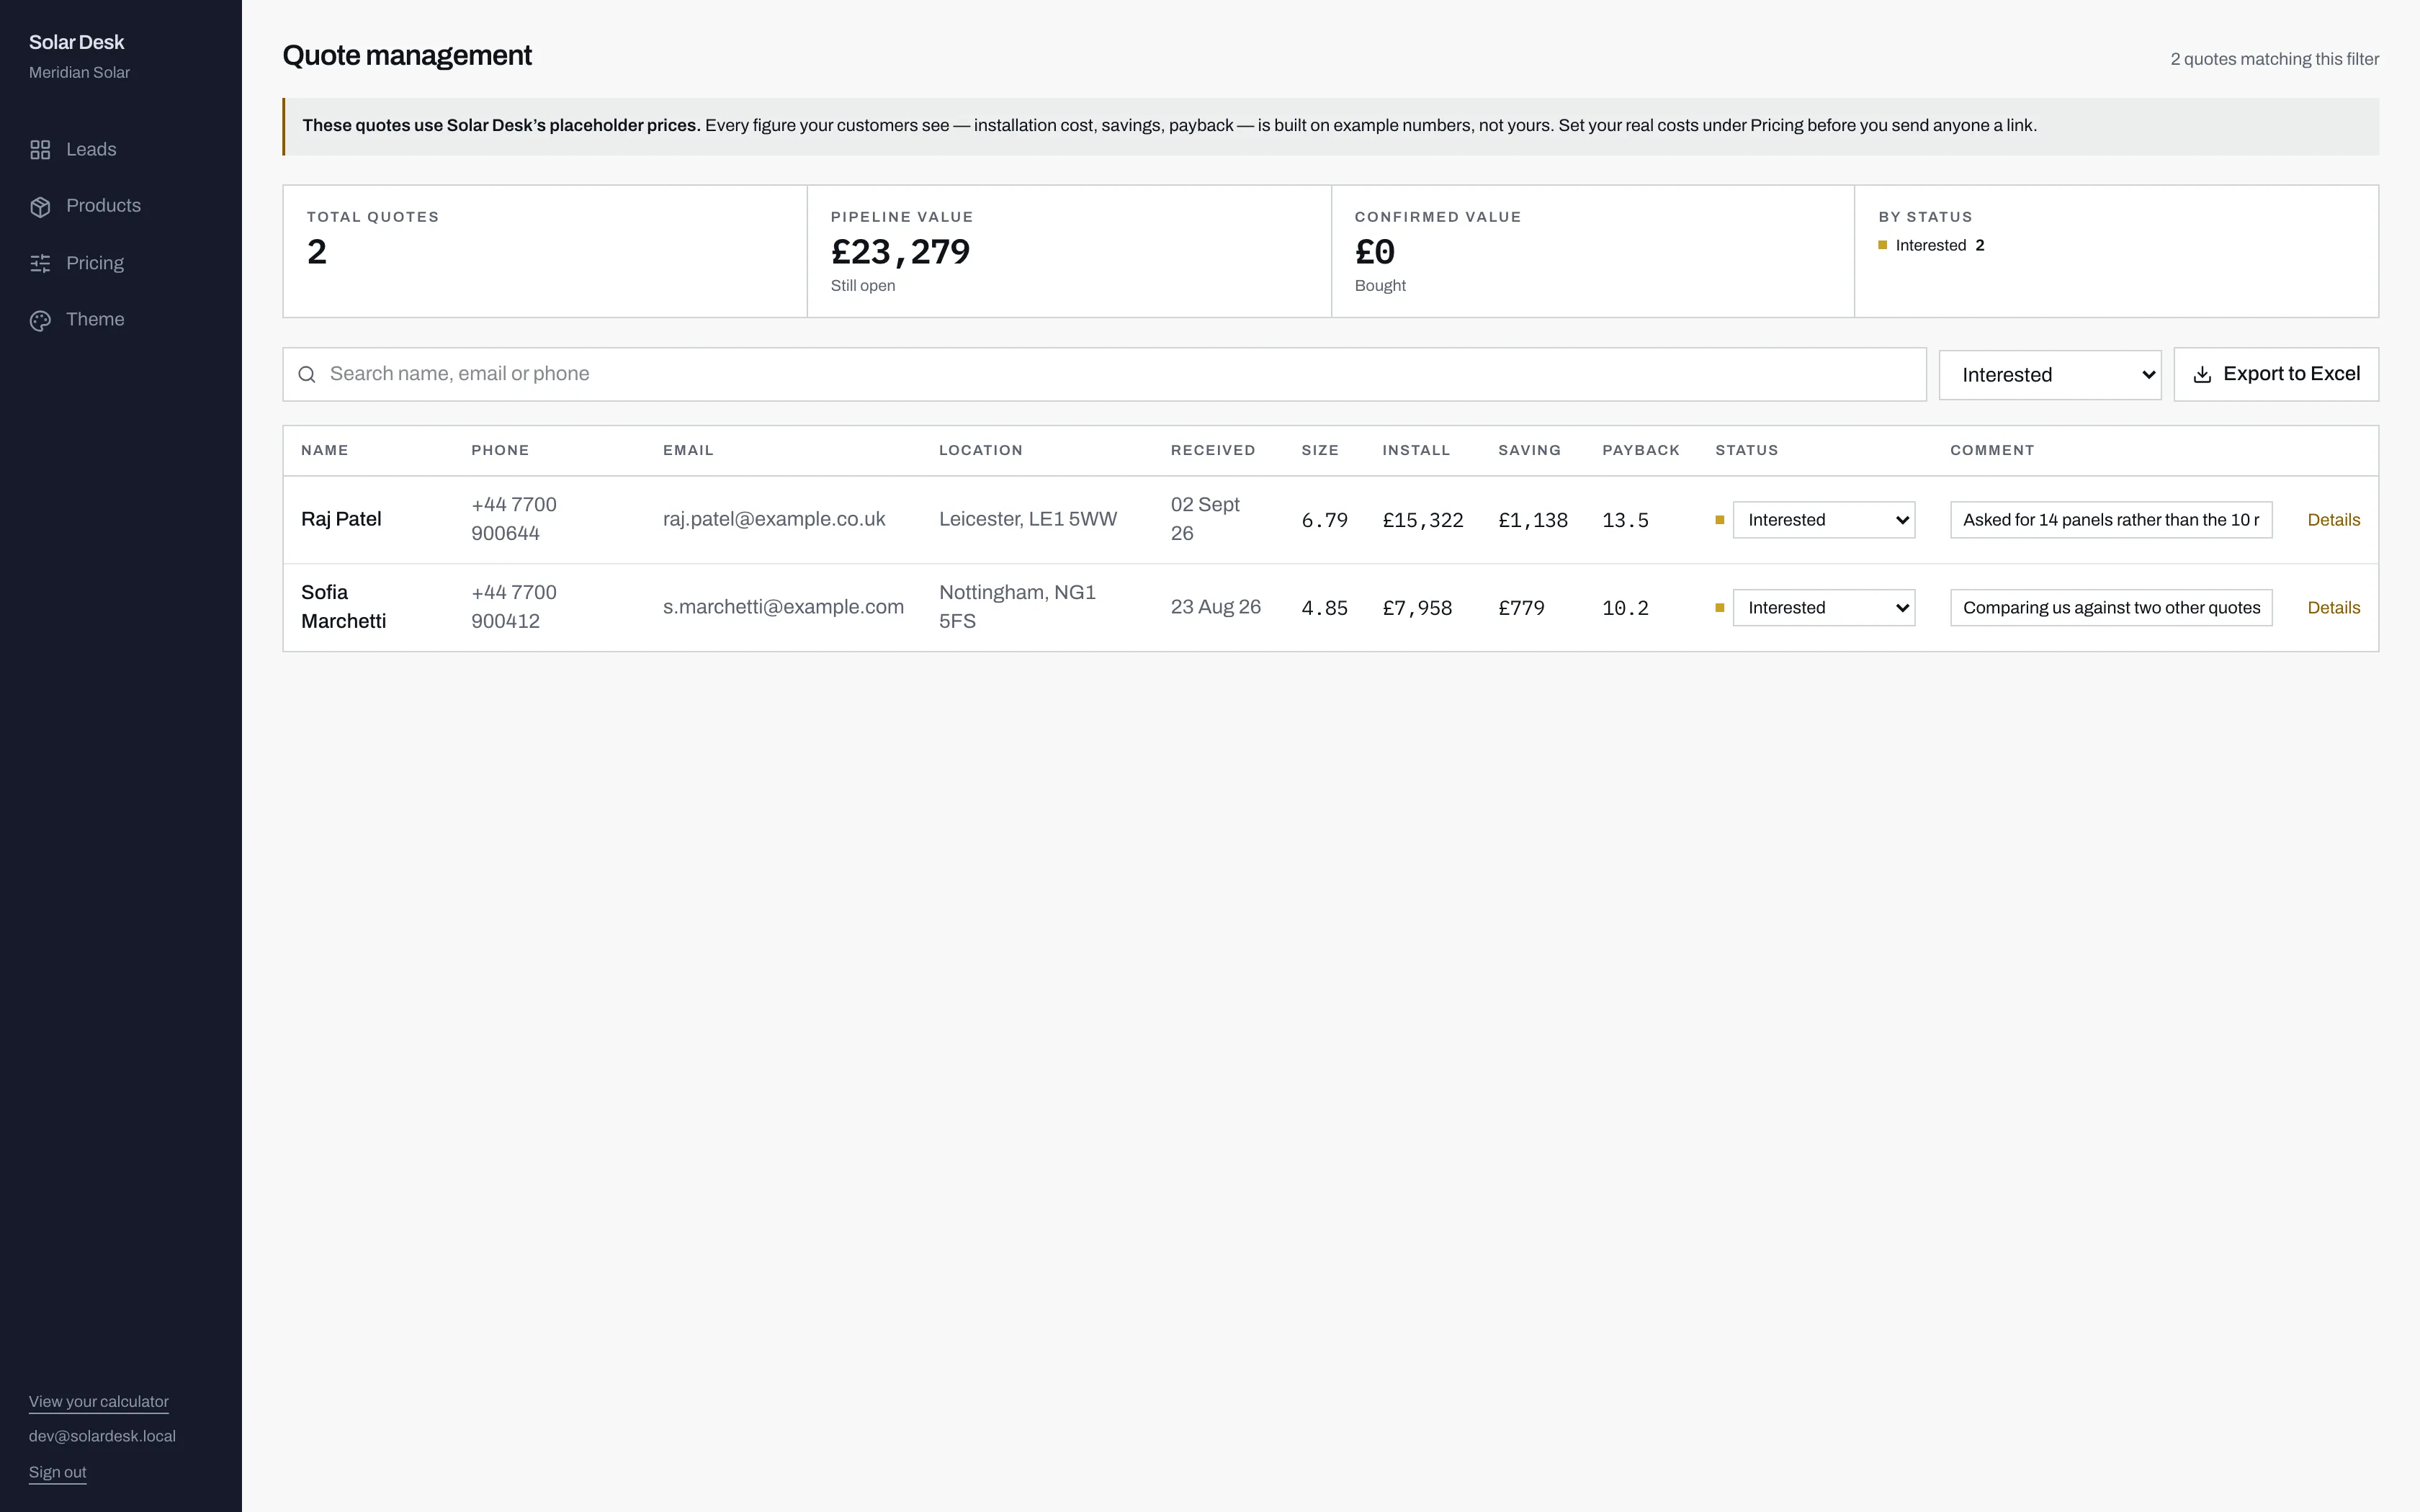Screen dimensions: 2420x1512
Task: Click the download icon on Export button
Action: 2202,374
